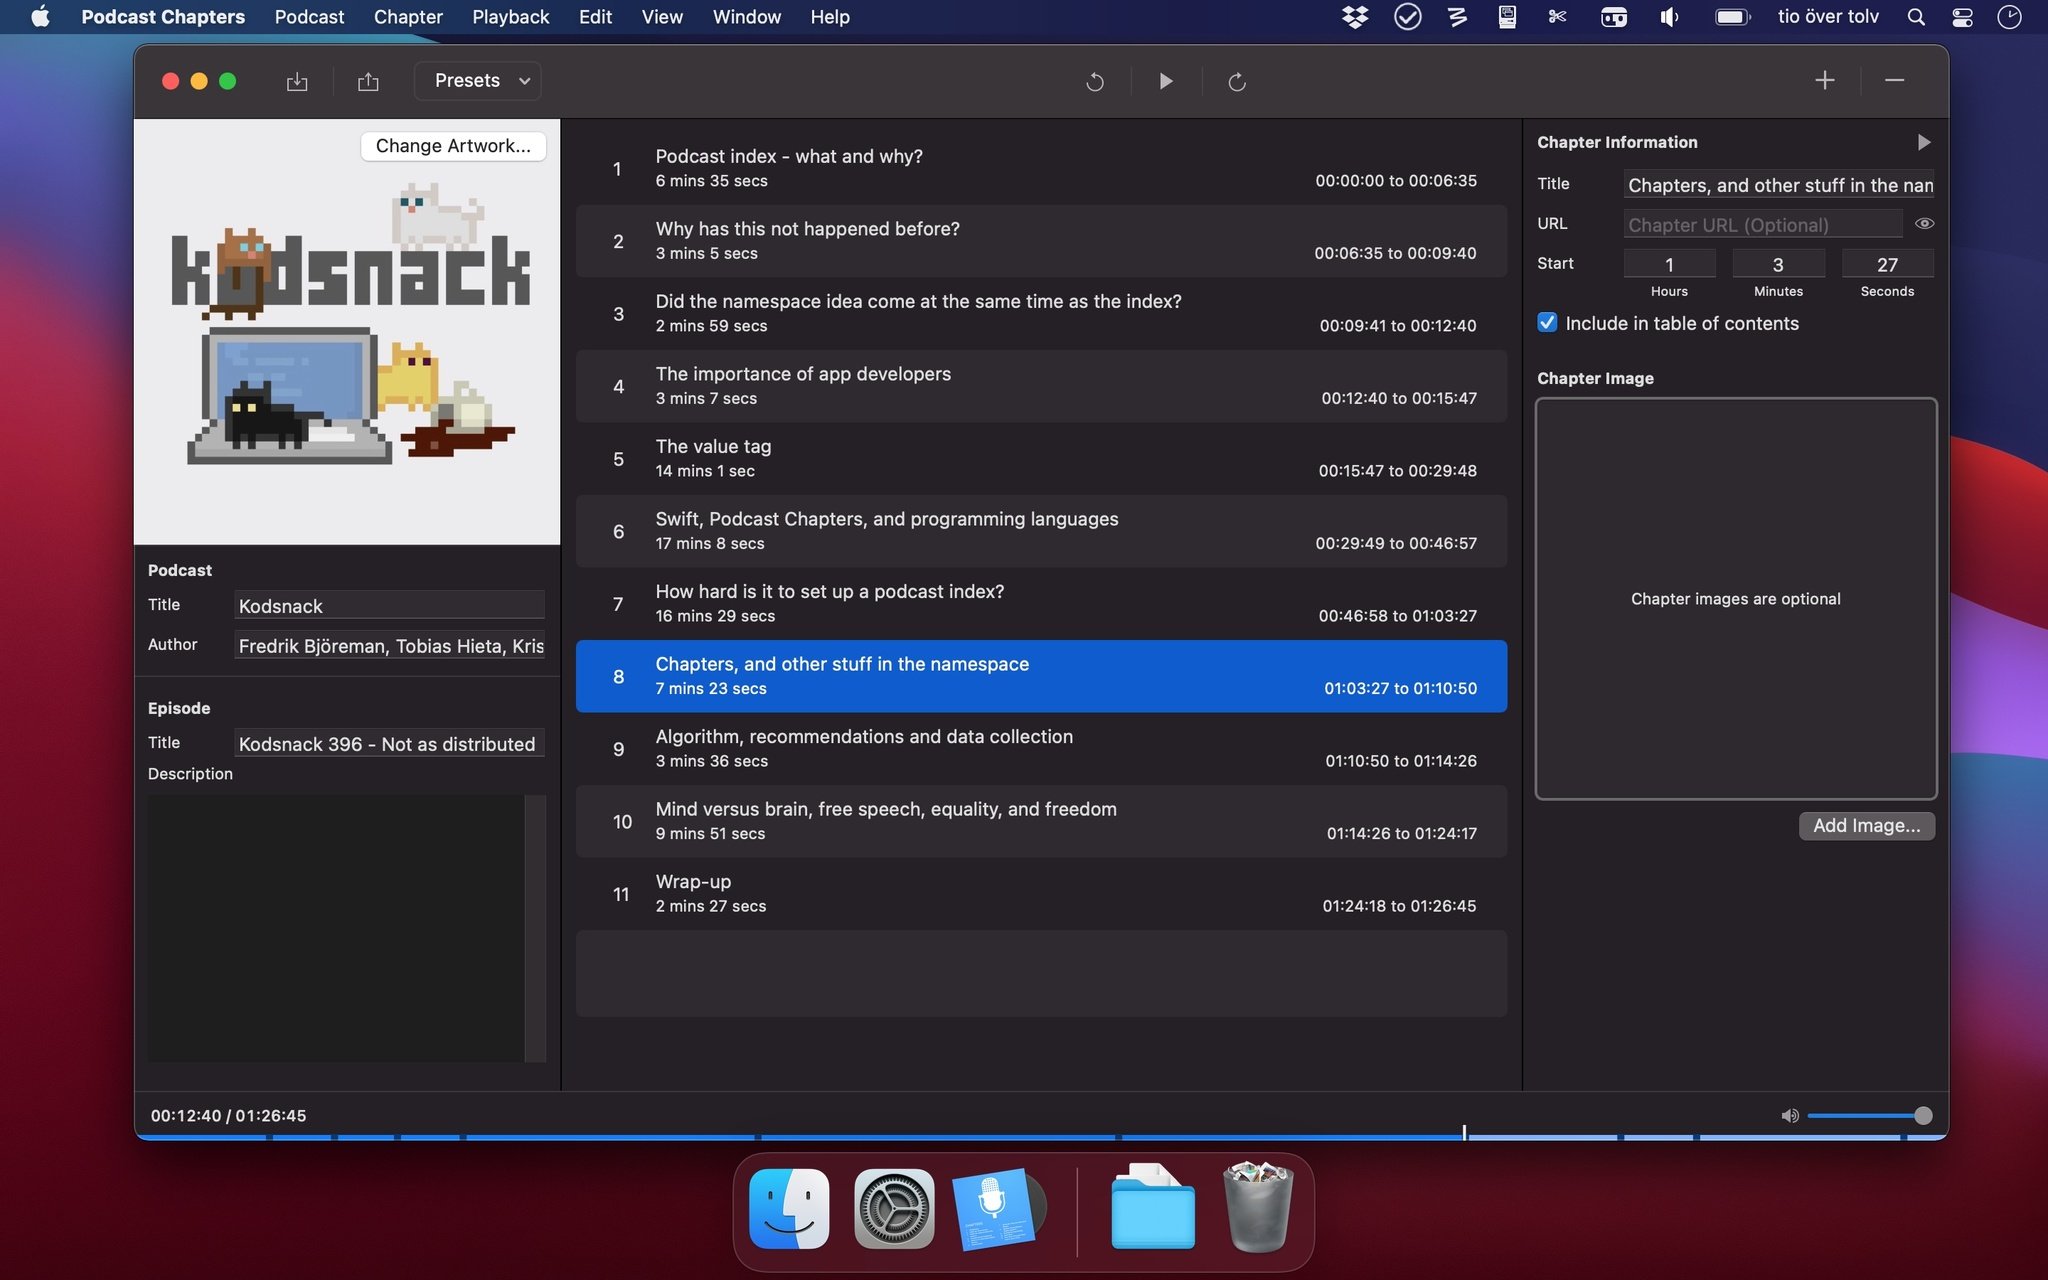Select chapter 4 The importance of app developers
2048x1280 pixels.
pyautogui.click(x=1041, y=386)
